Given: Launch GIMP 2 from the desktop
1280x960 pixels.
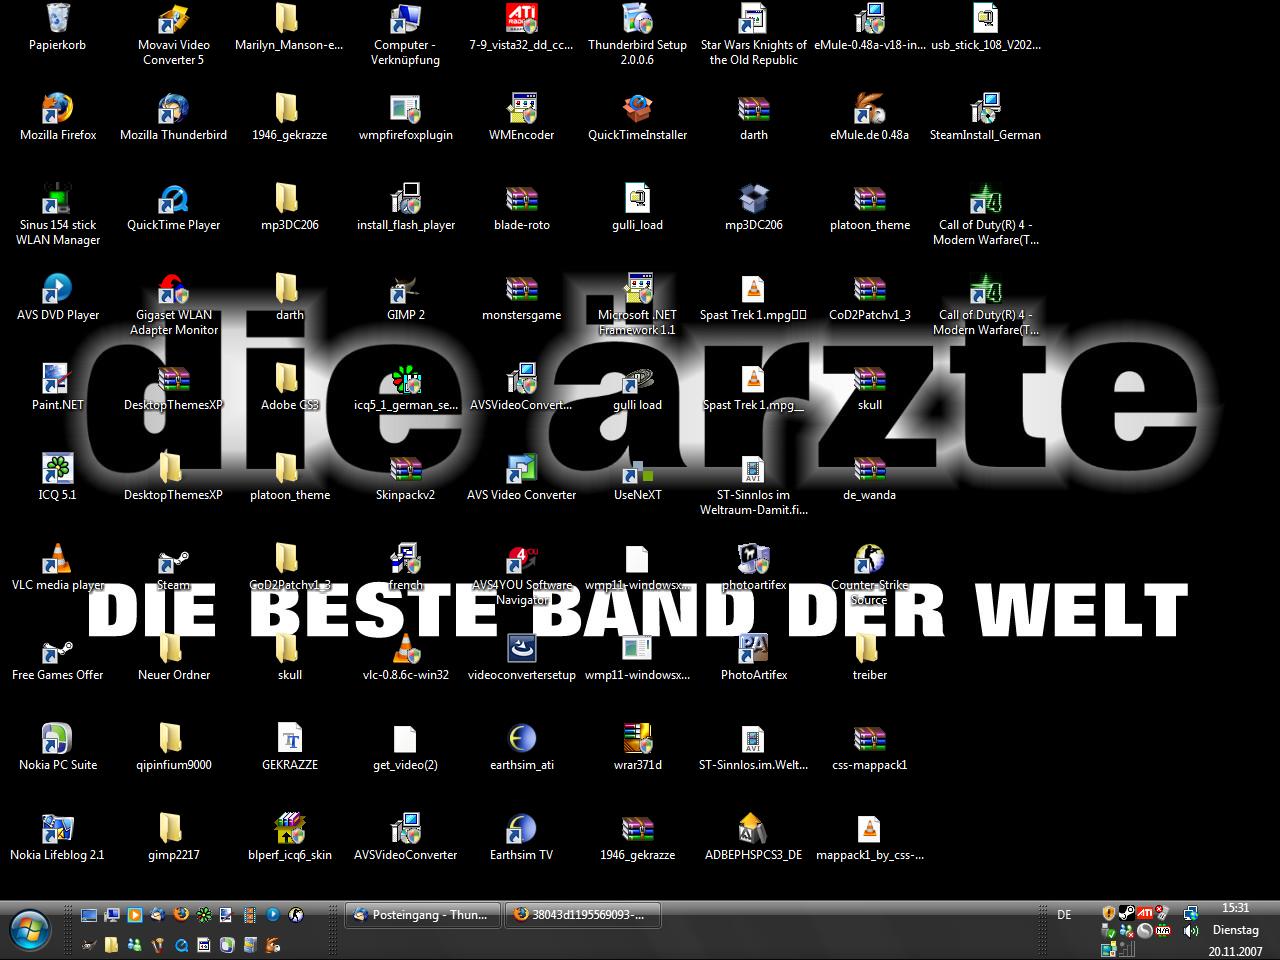Looking at the screenshot, I should point(405,291).
